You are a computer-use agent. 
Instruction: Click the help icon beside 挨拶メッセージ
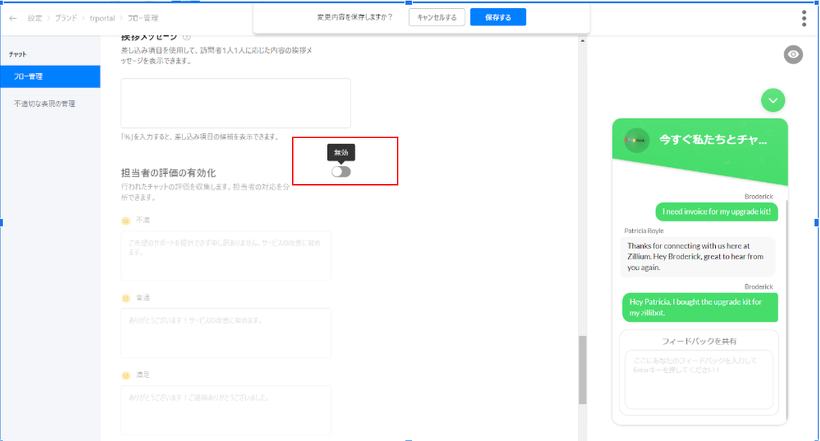click(187, 37)
